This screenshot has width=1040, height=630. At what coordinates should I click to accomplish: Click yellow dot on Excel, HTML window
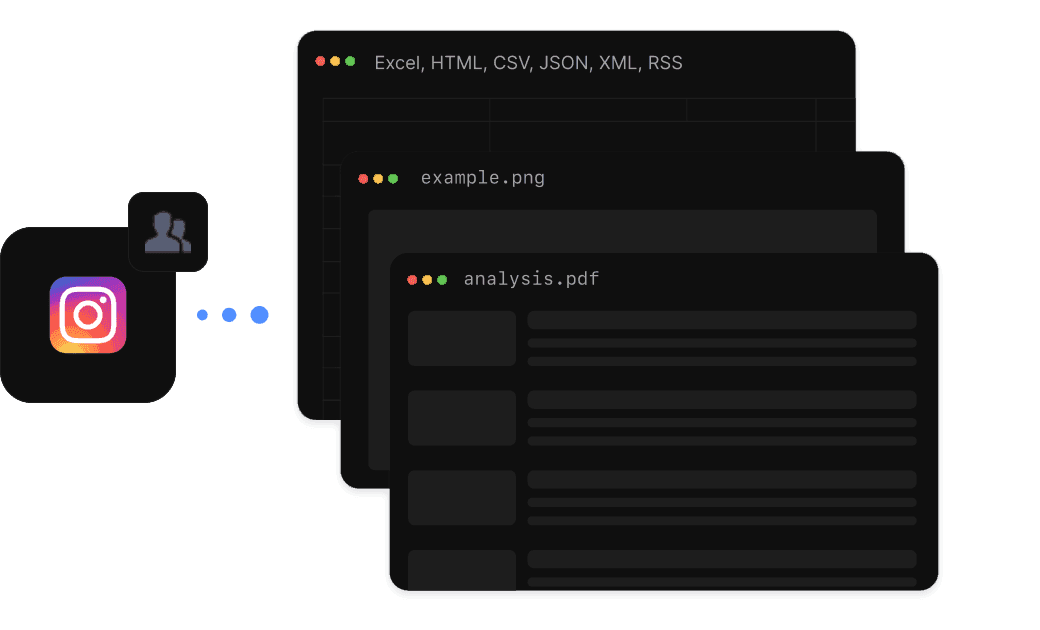pos(335,61)
